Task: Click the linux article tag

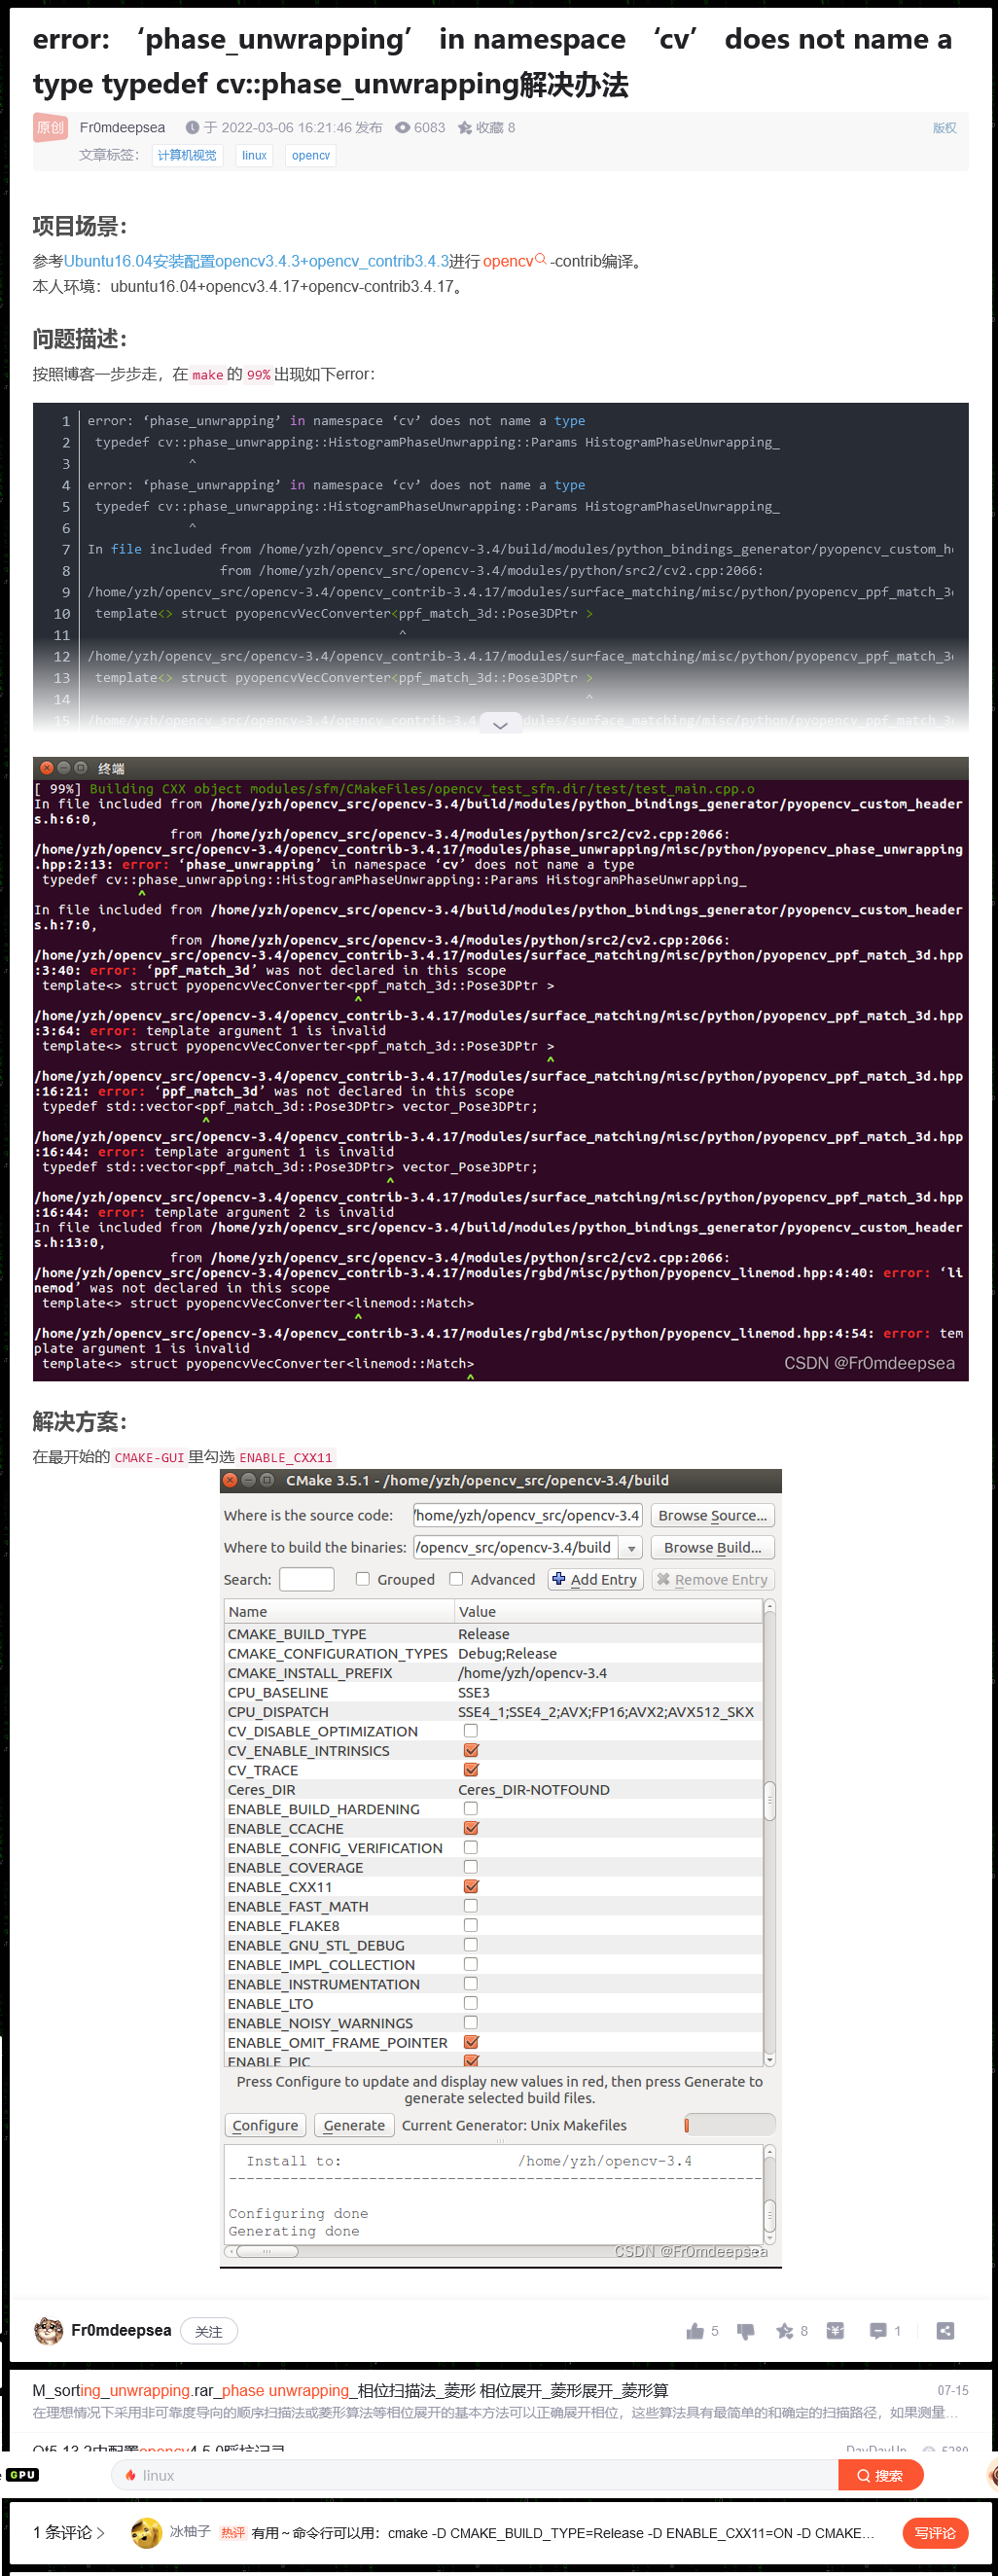Action: (255, 156)
